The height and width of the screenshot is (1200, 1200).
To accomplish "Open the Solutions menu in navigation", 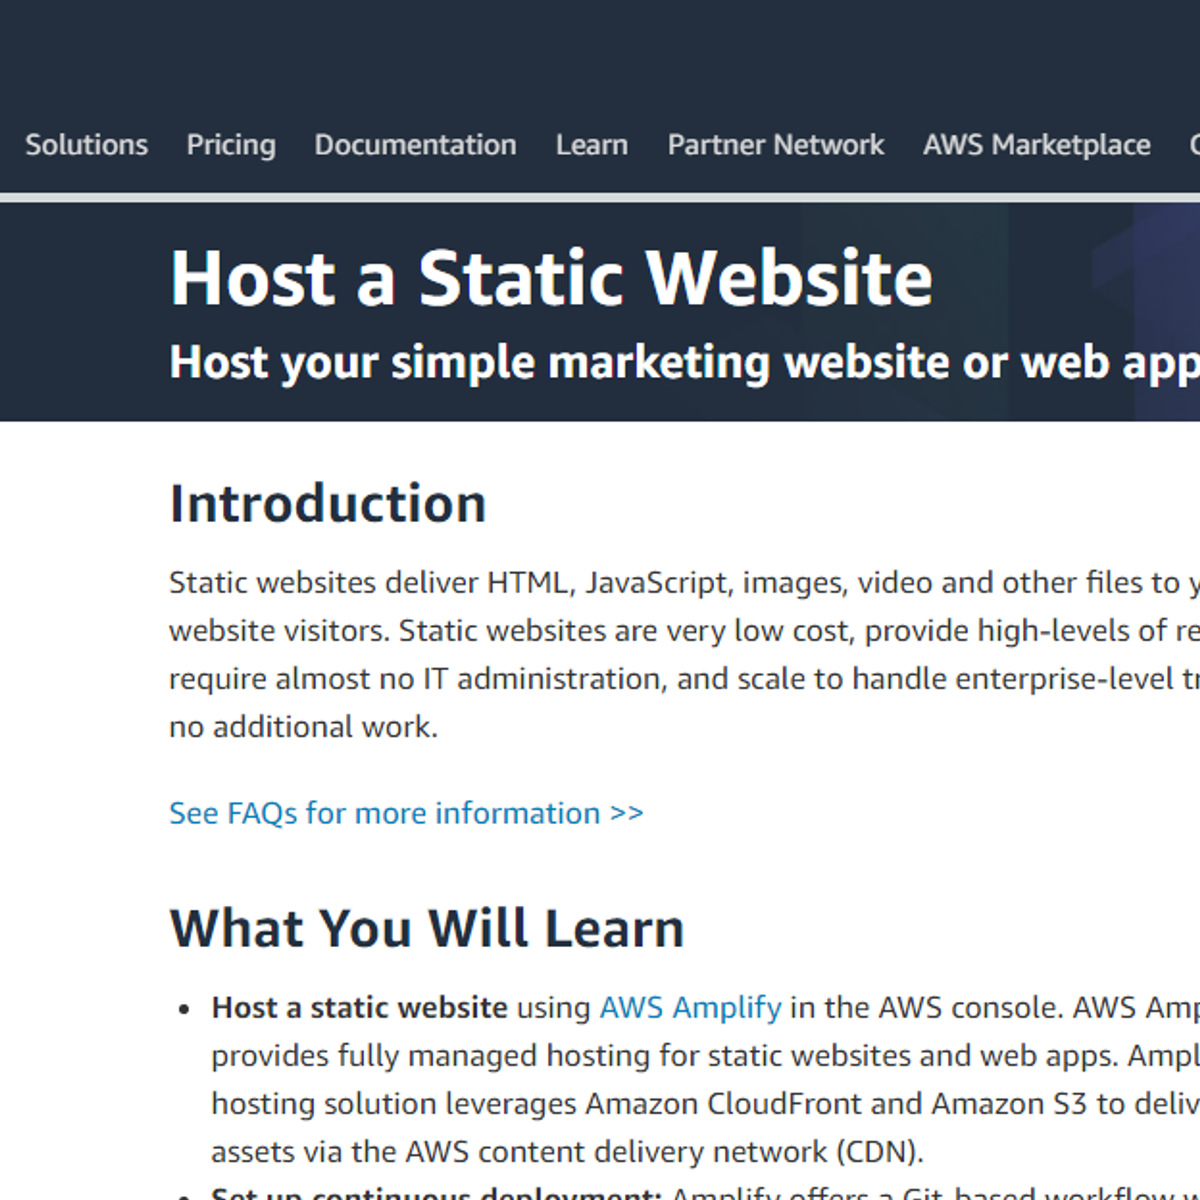I will coord(86,145).
